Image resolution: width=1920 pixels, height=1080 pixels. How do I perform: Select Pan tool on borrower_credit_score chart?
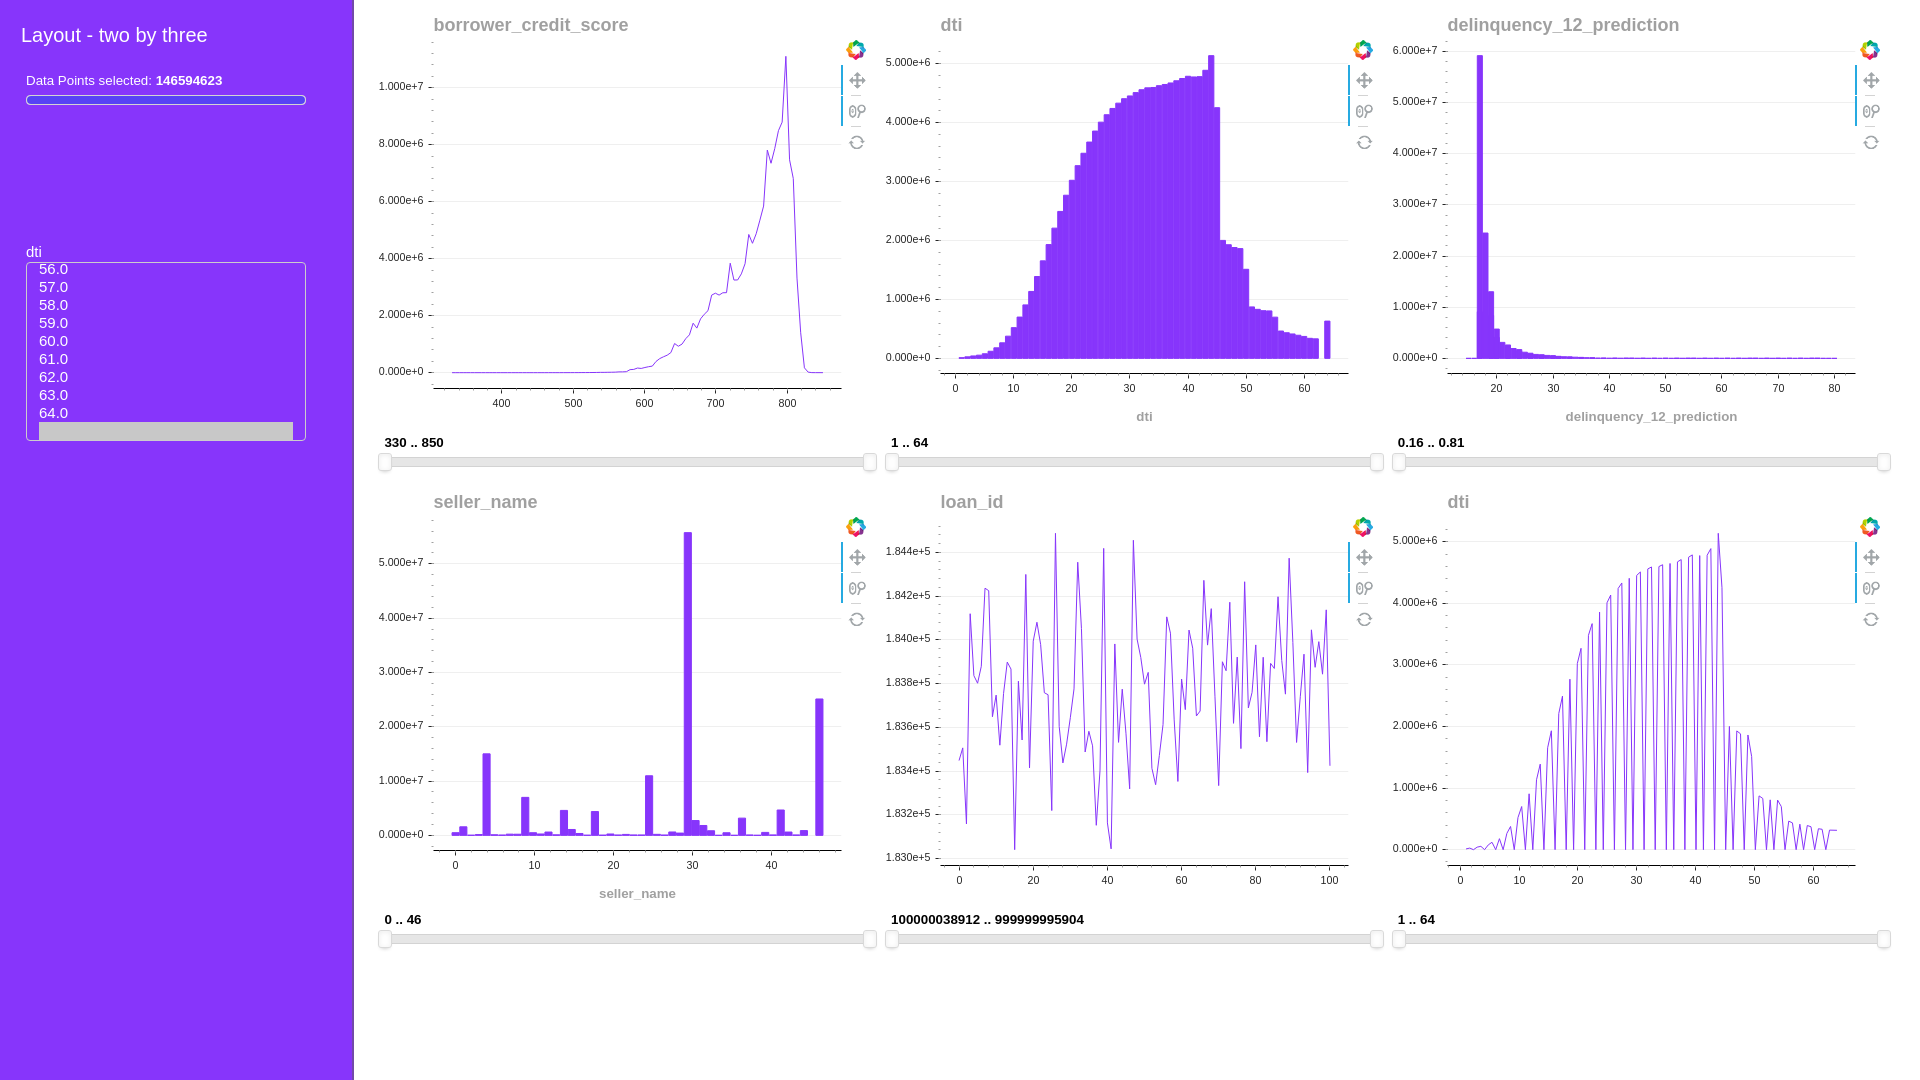click(x=857, y=81)
